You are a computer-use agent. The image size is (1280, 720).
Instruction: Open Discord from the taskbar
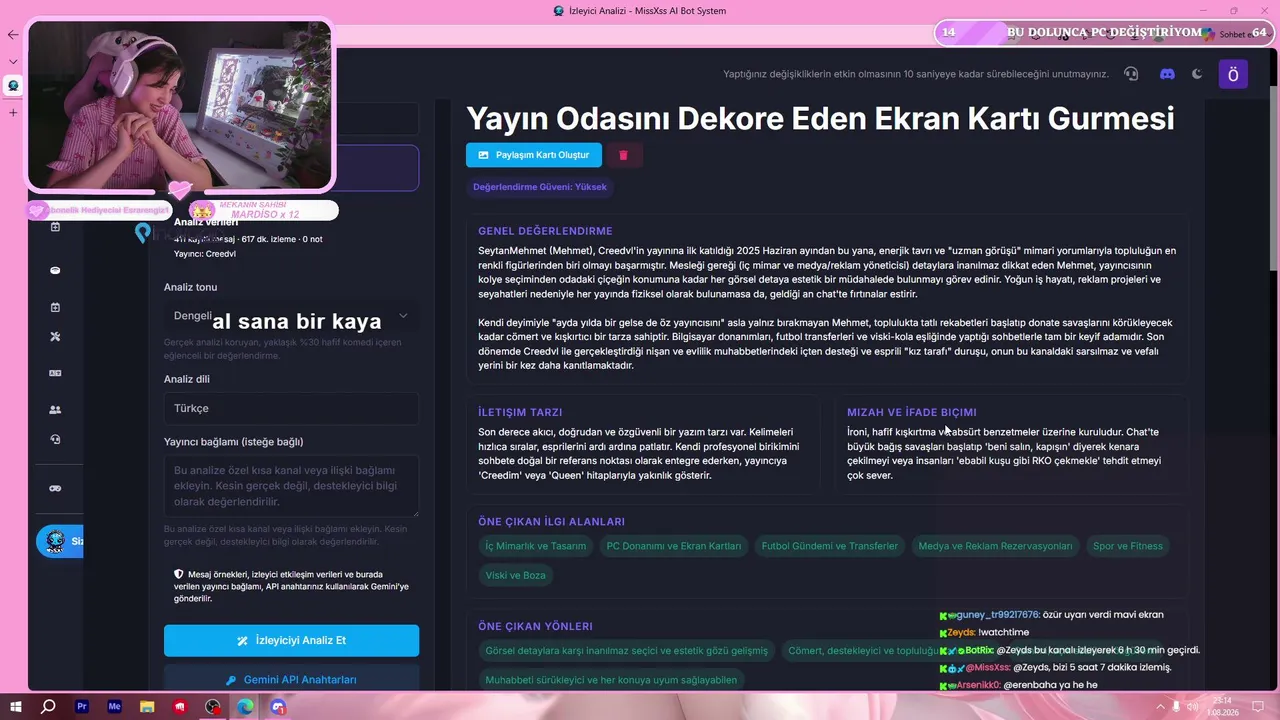tap(278, 707)
